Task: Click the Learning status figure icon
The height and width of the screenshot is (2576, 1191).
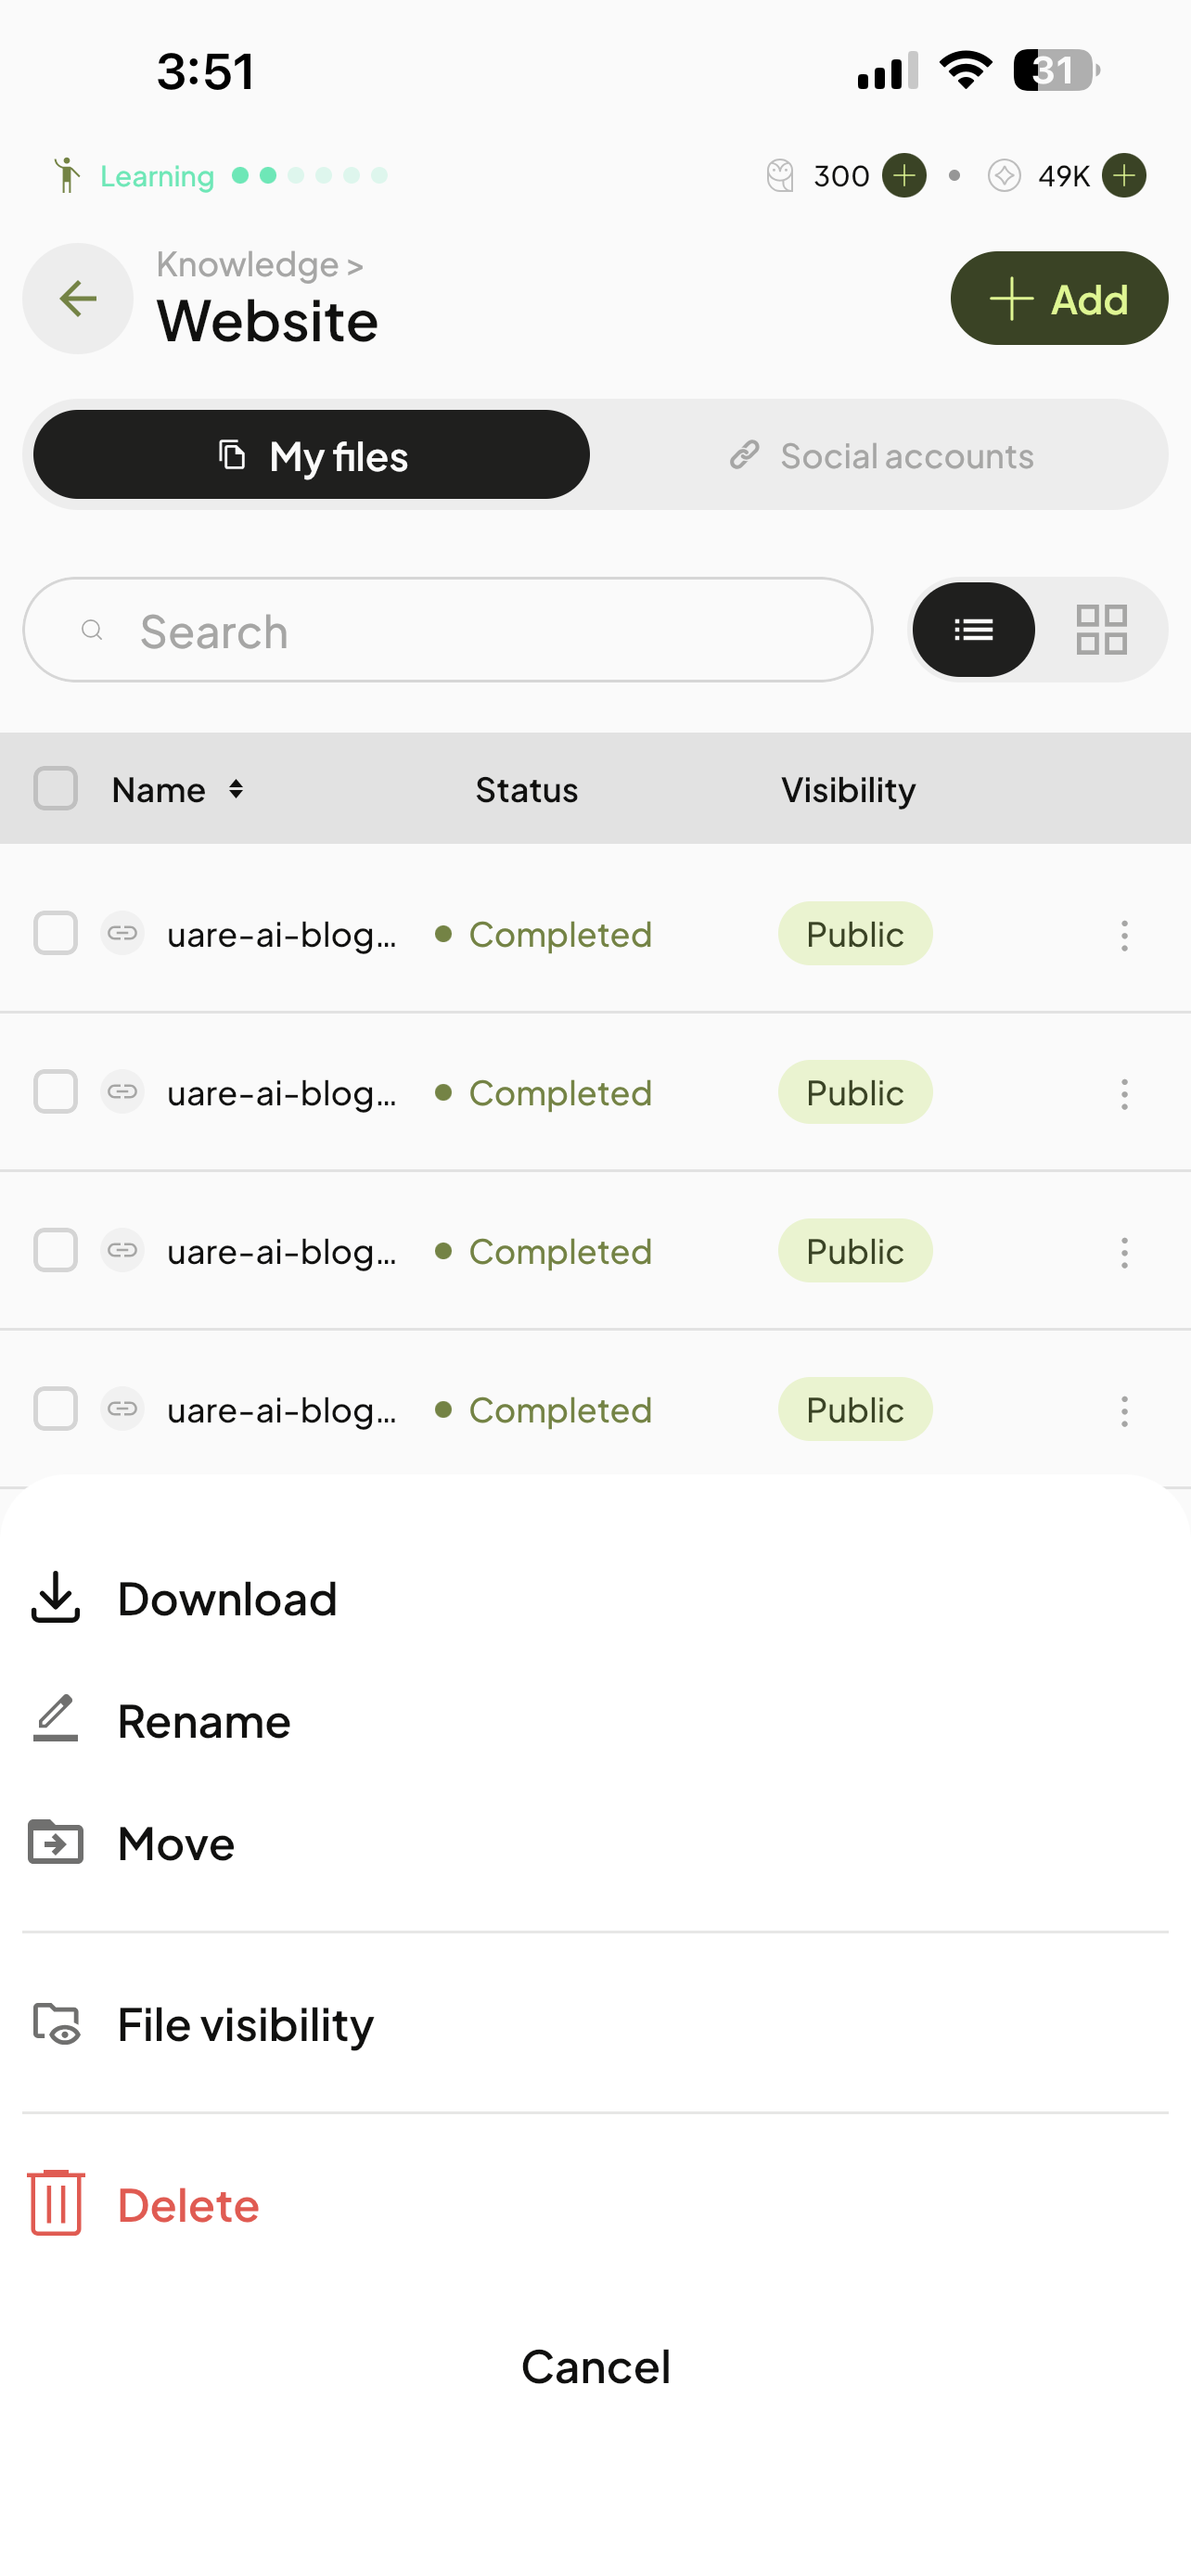Action: (x=67, y=175)
